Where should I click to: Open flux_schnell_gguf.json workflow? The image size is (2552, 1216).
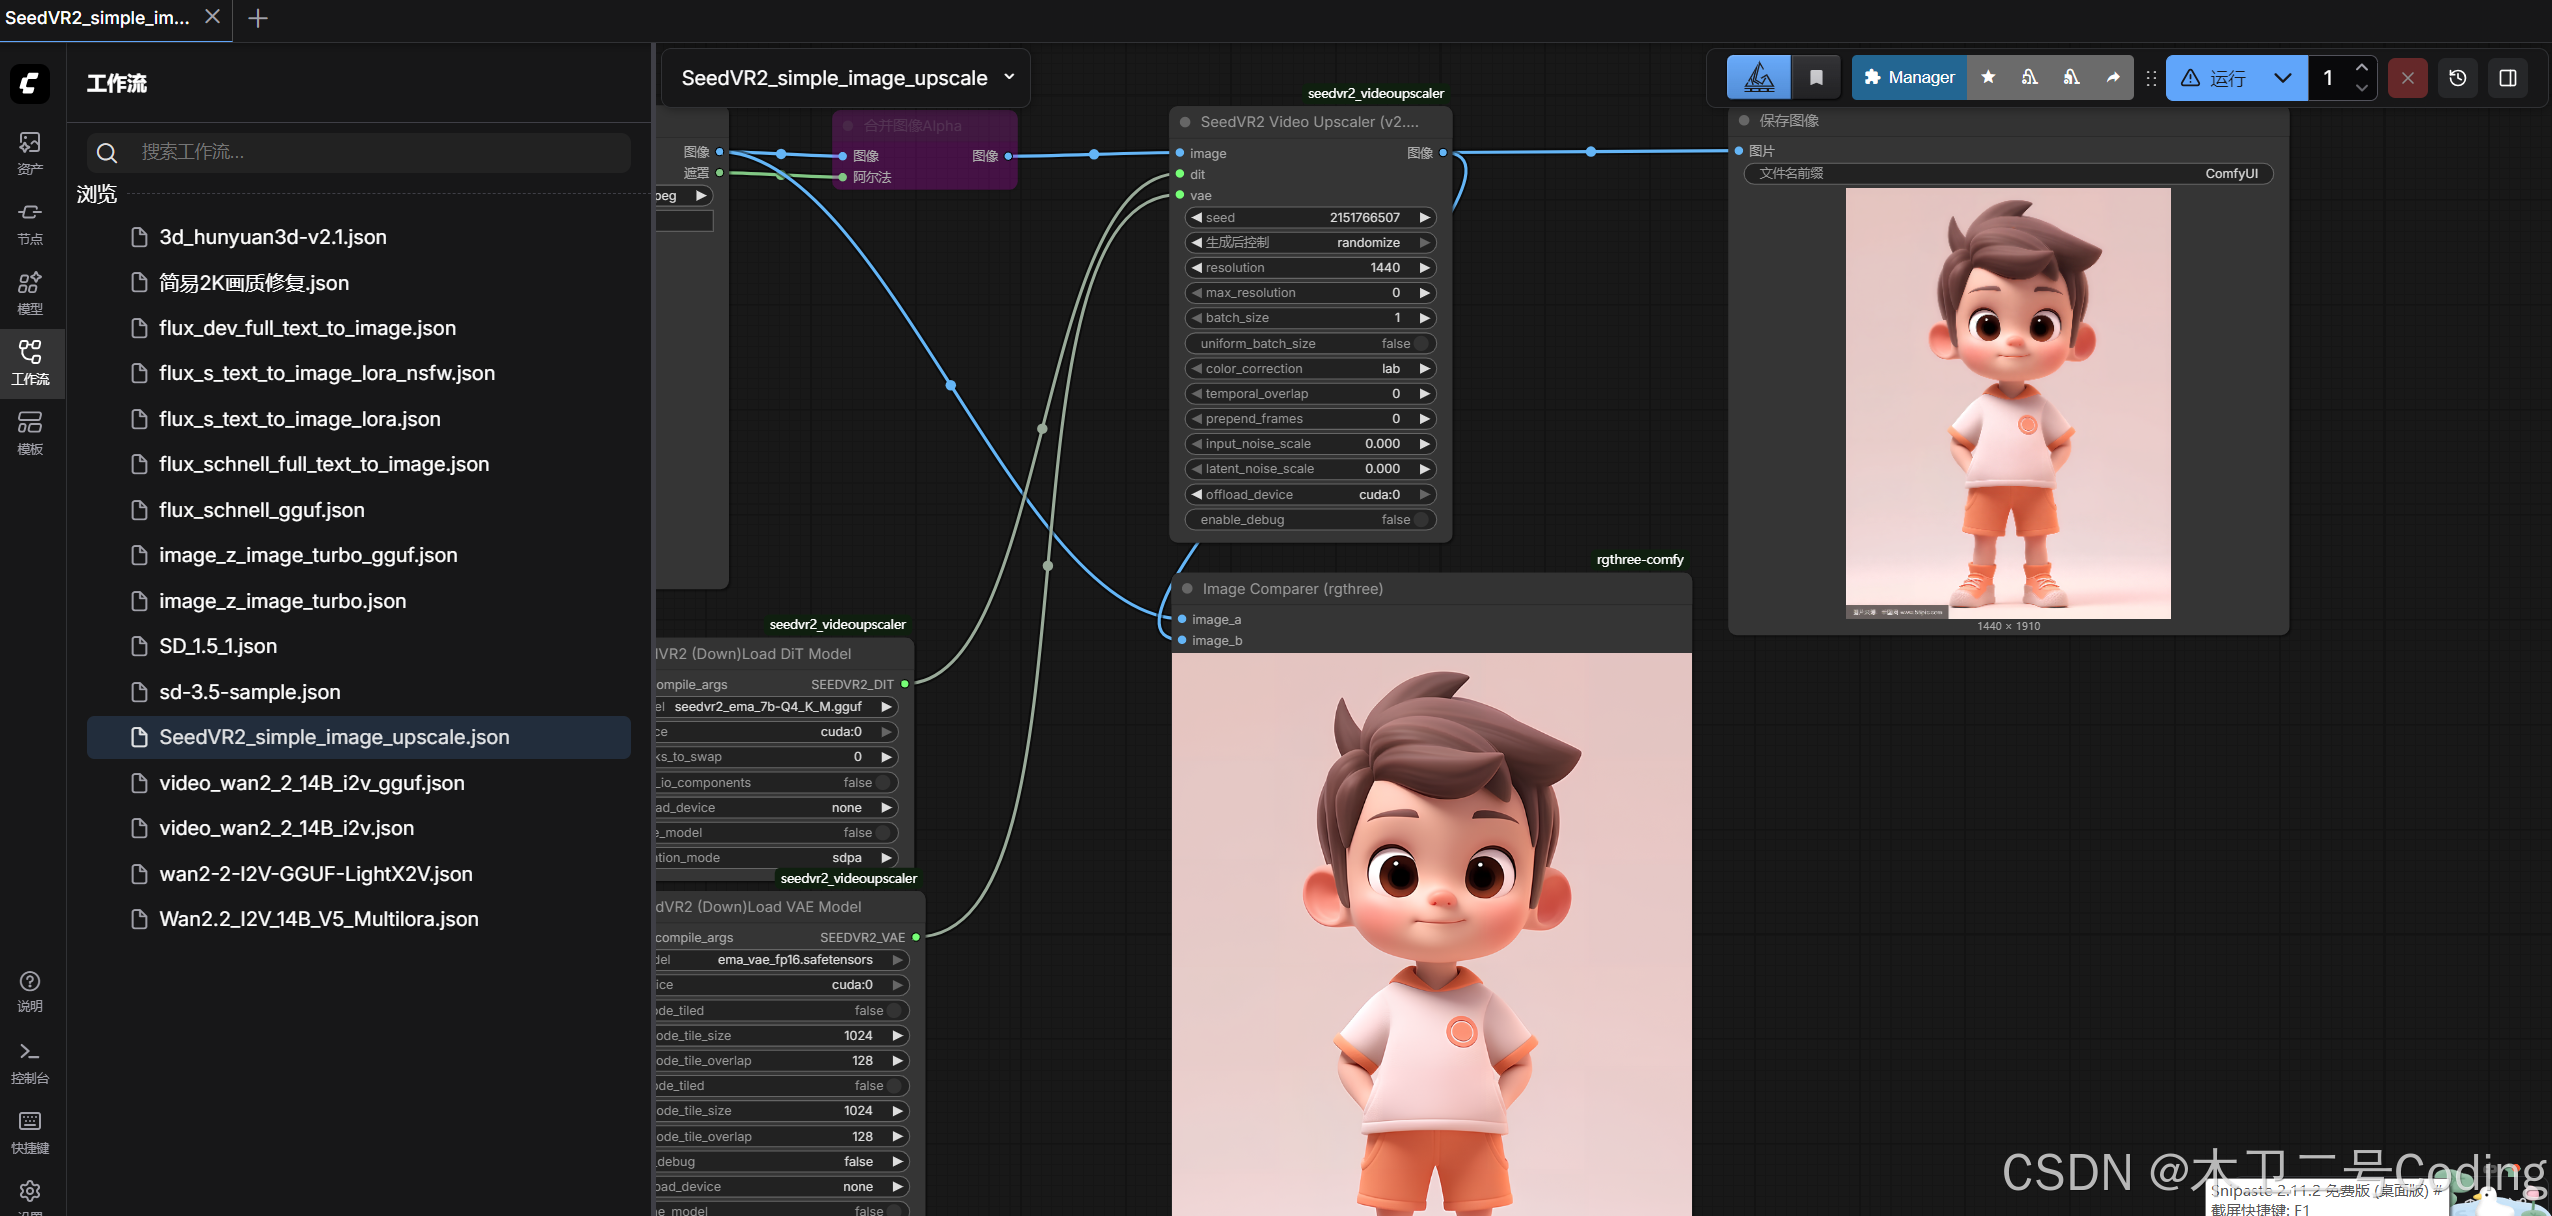coord(261,510)
